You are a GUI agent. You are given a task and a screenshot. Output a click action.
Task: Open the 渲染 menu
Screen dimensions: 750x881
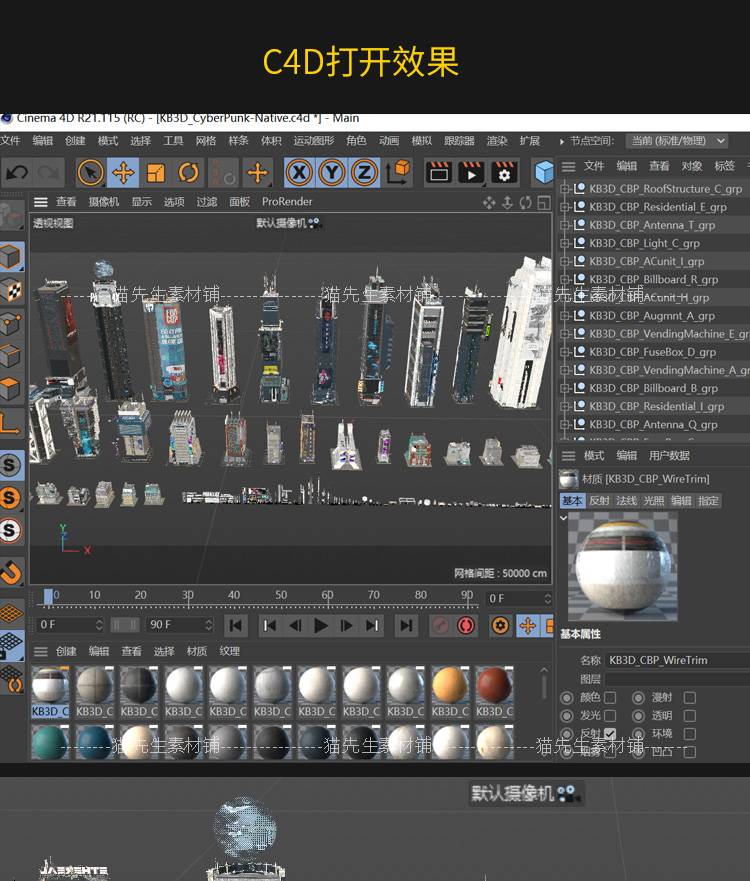[x=497, y=140]
